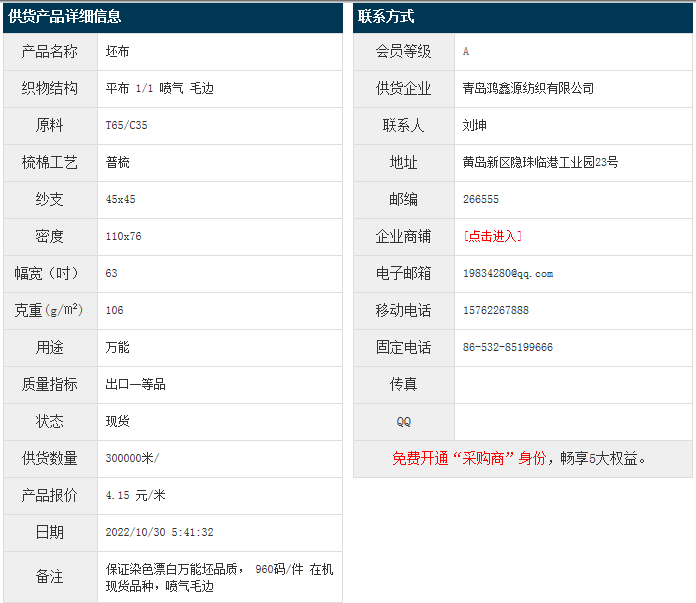Click the fabric structure value 平布 1/1 喷气 毛边
The height and width of the screenshot is (603, 696).
click(159, 88)
